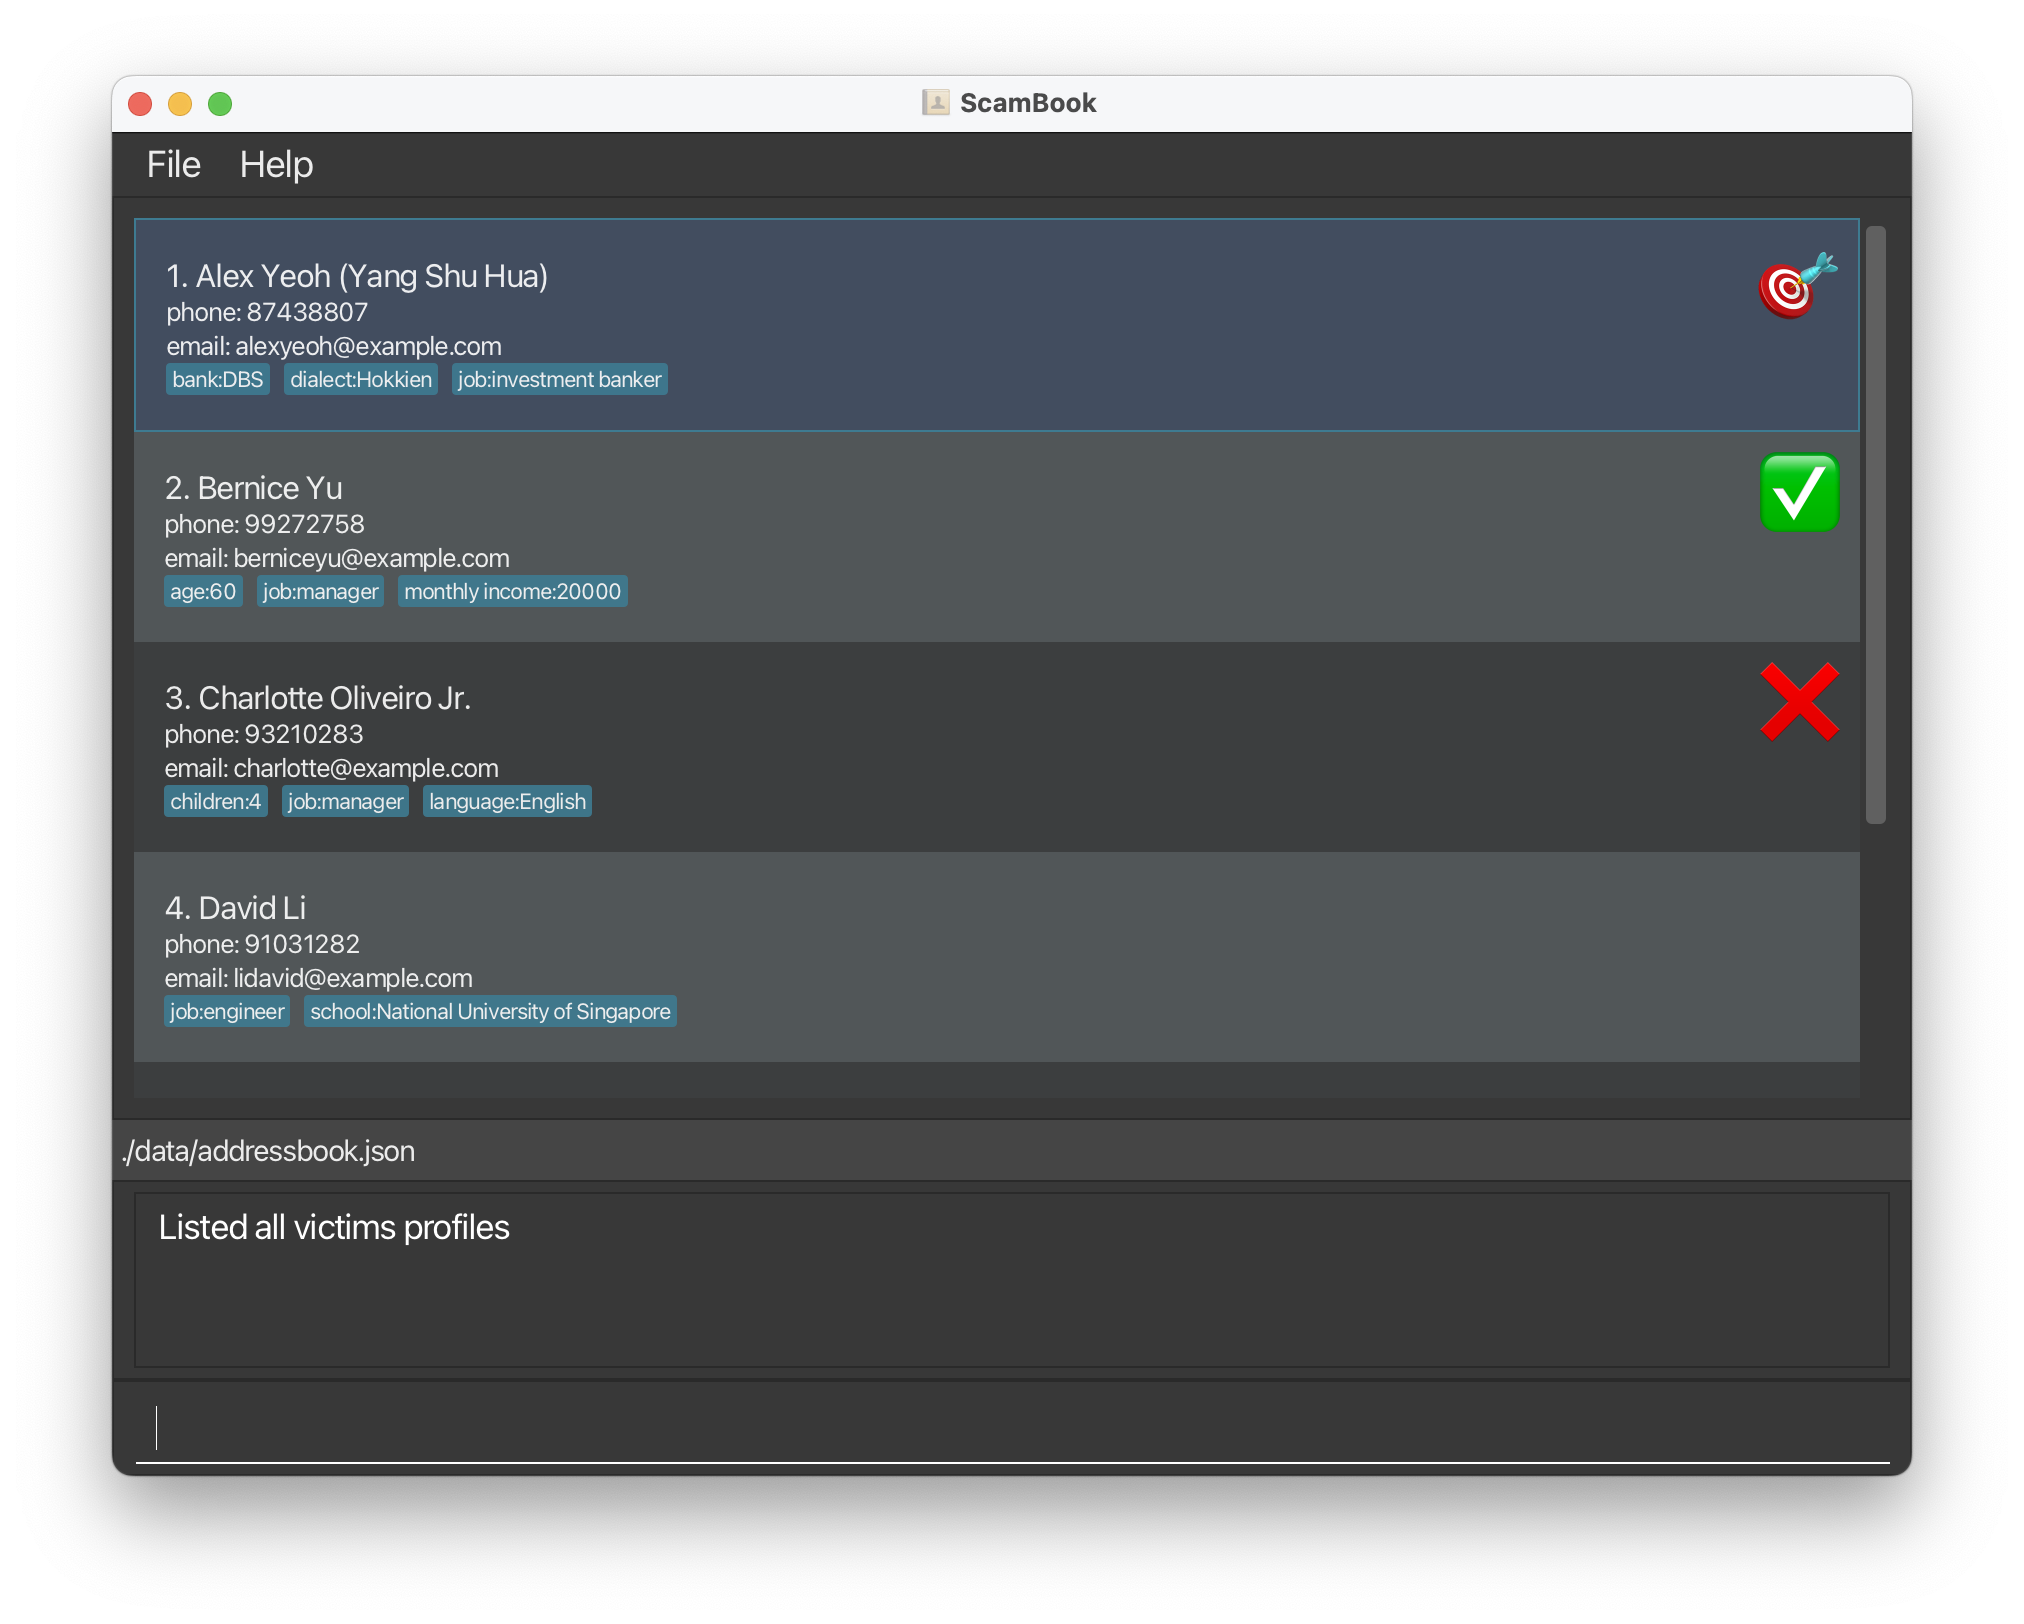This screenshot has width=2024, height=1624.
Task: Click the Listed all victims profiles result box
Action: coord(1010,1280)
